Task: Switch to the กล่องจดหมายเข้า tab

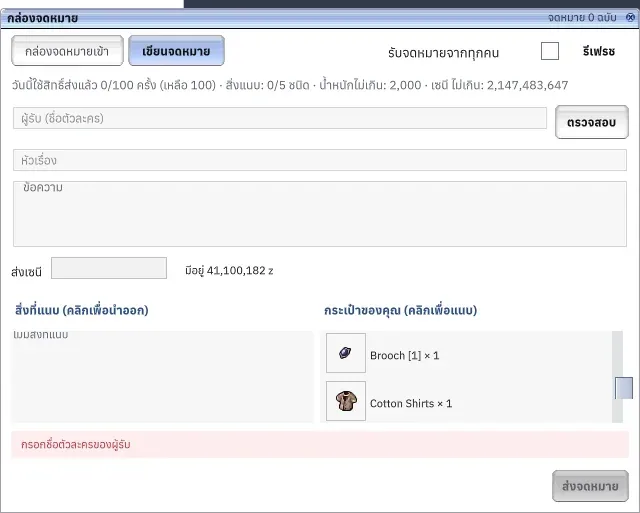Action: click(67, 51)
